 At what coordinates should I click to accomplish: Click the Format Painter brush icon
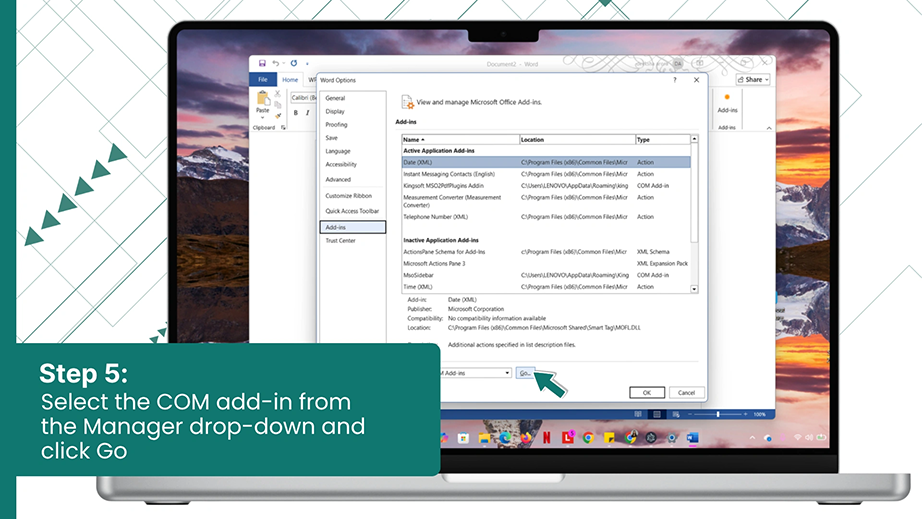pyautogui.click(x=278, y=116)
